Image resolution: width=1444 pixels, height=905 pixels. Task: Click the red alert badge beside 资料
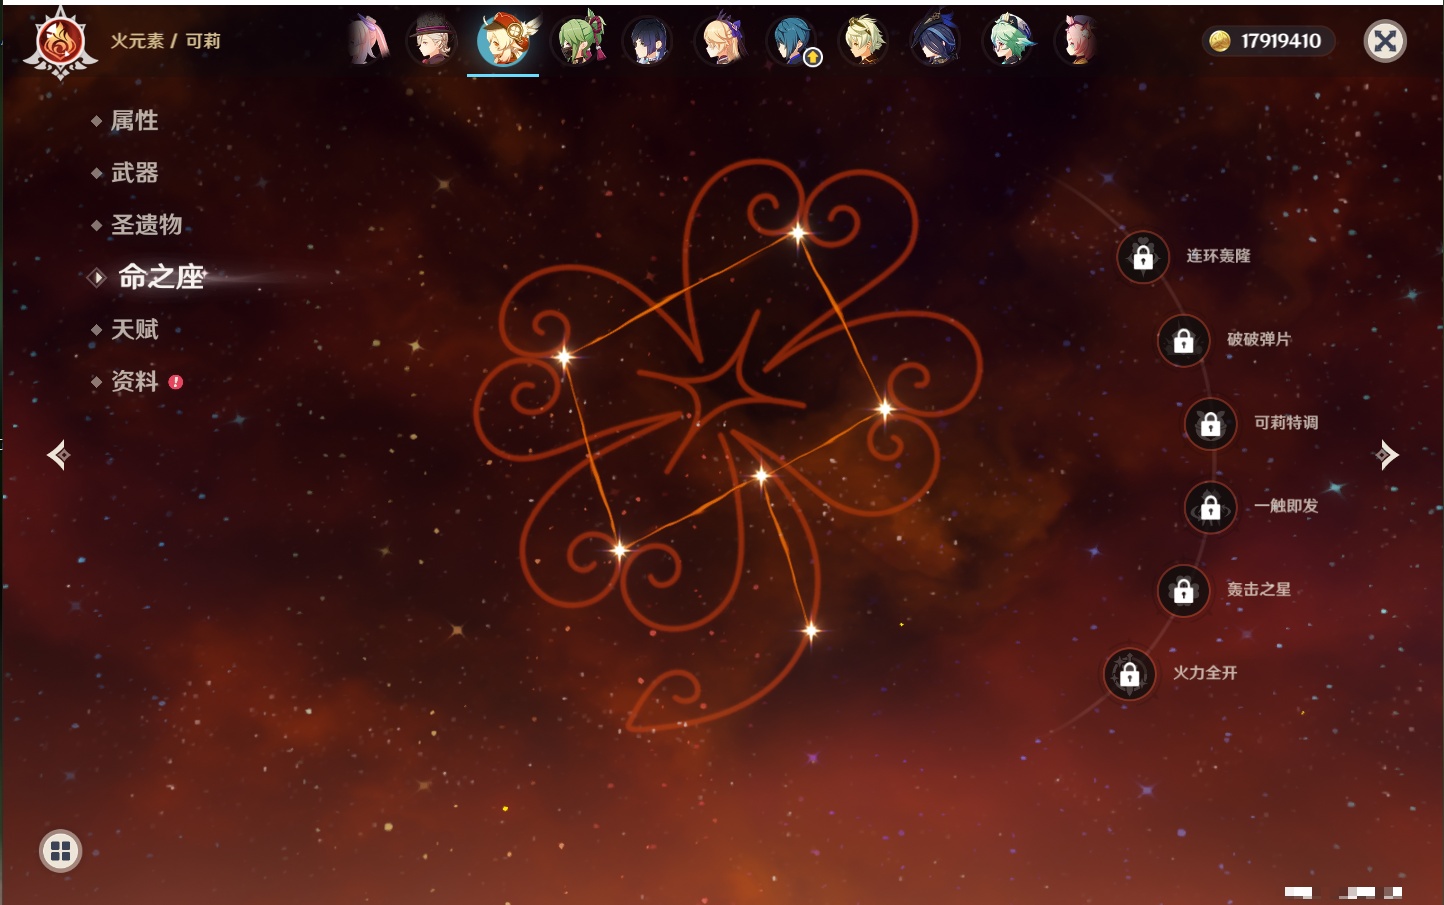[176, 381]
